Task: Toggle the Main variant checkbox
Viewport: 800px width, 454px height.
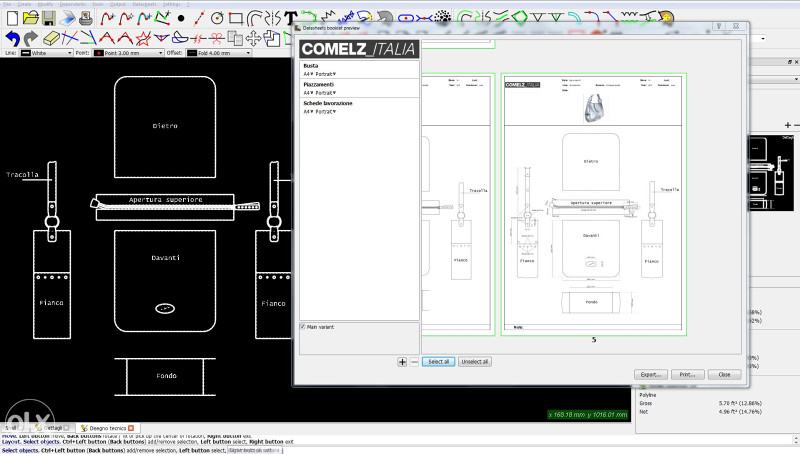Action: pyautogui.click(x=304, y=327)
